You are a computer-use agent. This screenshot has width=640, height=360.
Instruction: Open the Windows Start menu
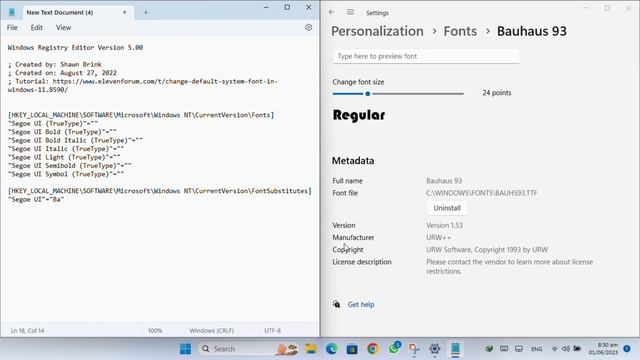coord(185,349)
